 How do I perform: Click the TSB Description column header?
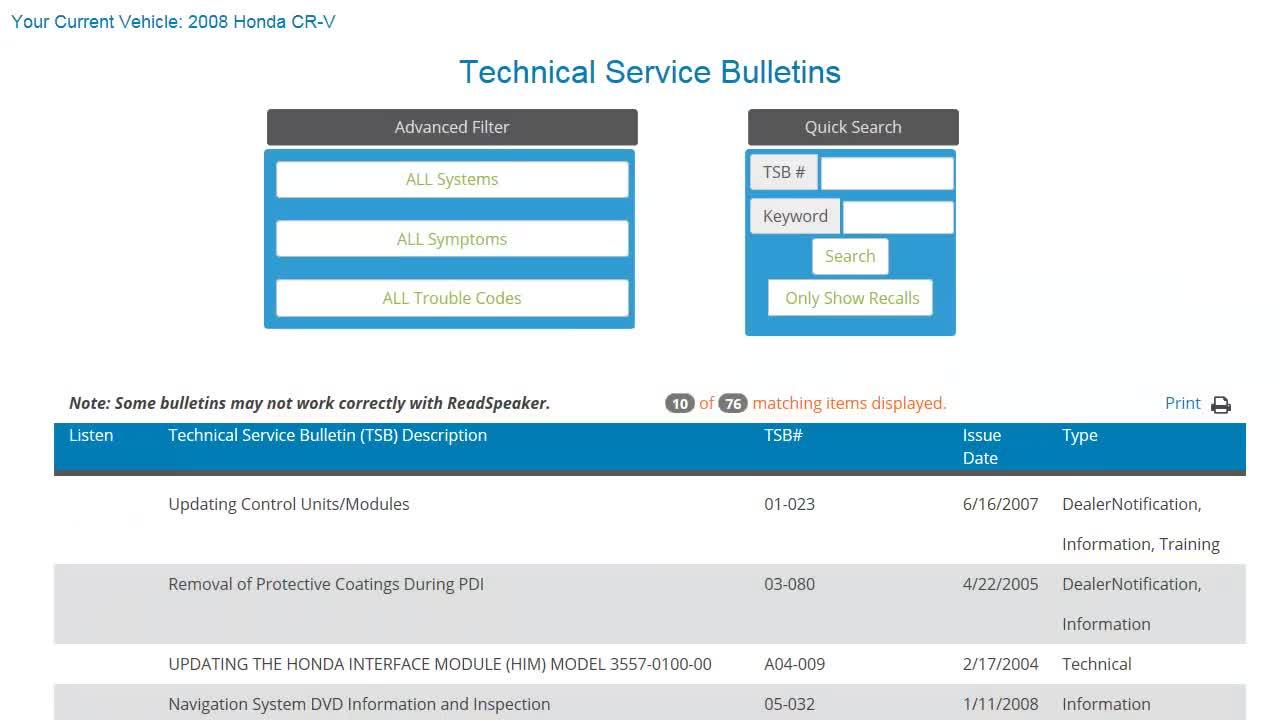(327, 435)
